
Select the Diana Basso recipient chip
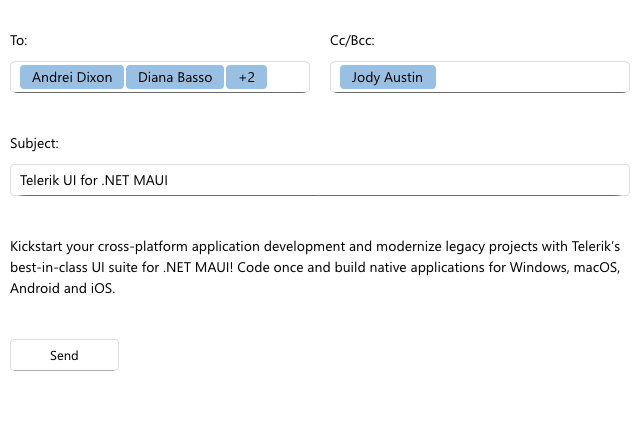coord(175,77)
